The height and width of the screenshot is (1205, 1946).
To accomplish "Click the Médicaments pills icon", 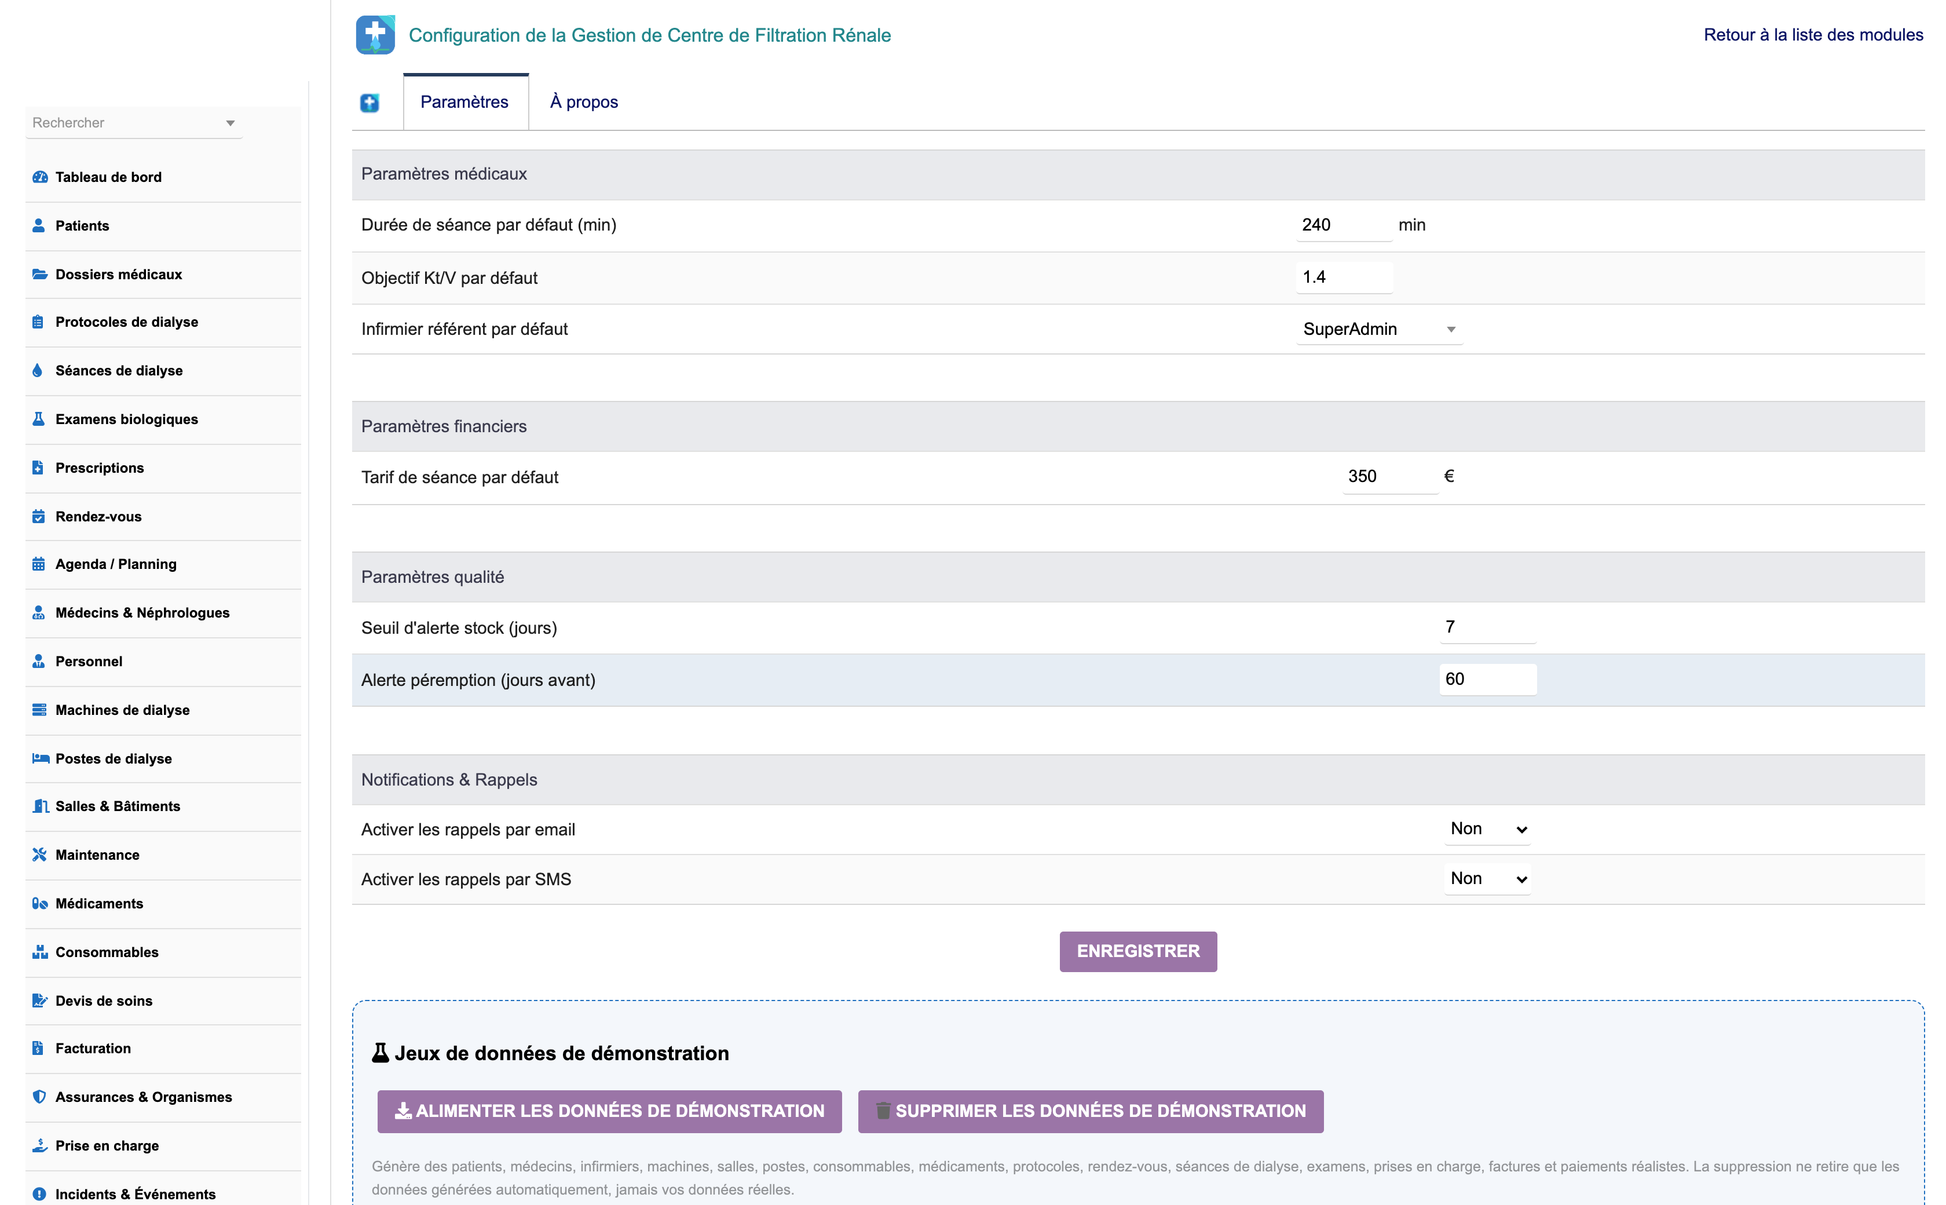I will [40, 904].
